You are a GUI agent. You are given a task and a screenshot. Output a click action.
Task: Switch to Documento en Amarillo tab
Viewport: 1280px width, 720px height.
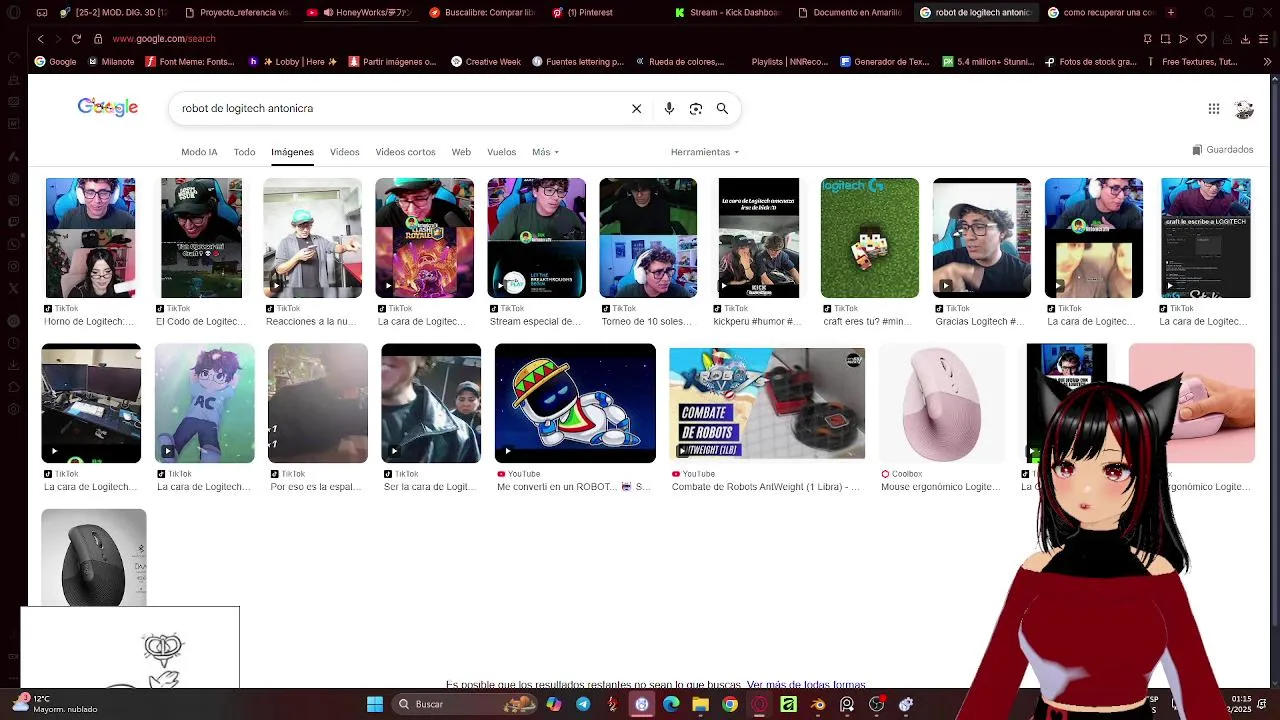pyautogui.click(x=850, y=13)
